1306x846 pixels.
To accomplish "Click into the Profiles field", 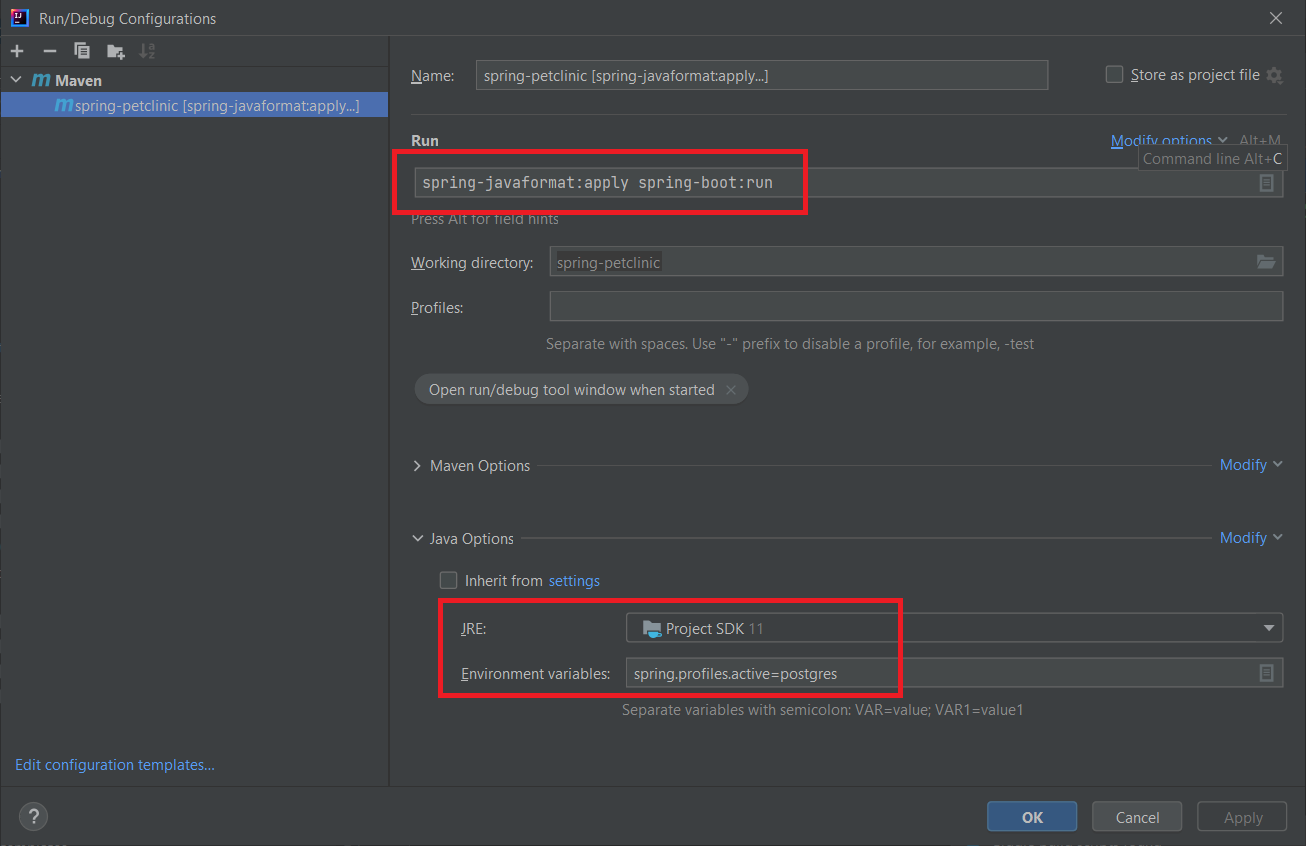I will pos(916,306).
